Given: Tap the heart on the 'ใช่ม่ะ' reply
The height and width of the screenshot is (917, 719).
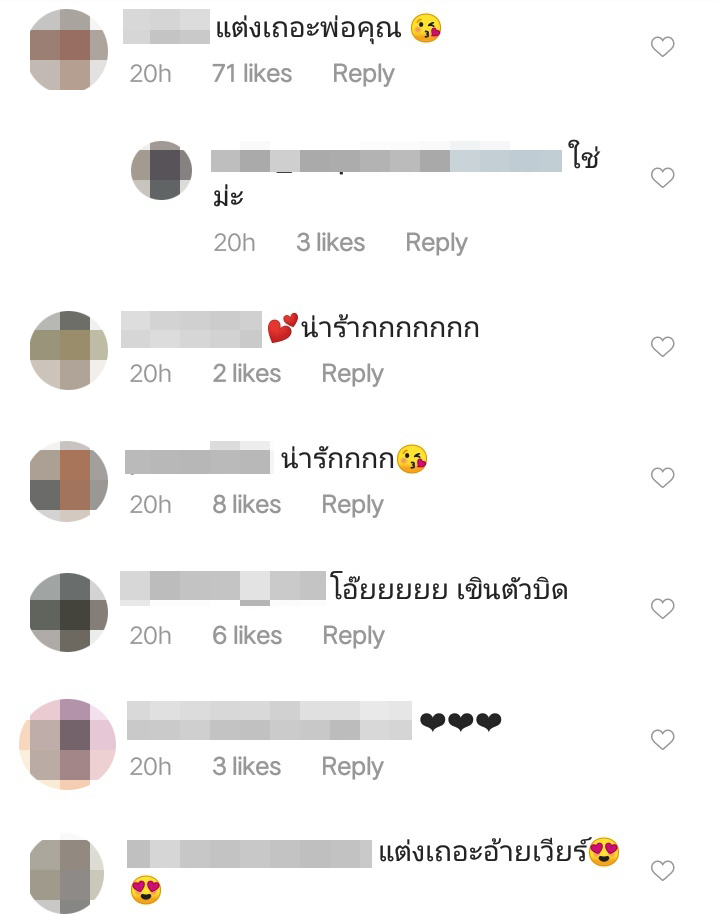Looking at the screenshot, I should tap(662, 178).
